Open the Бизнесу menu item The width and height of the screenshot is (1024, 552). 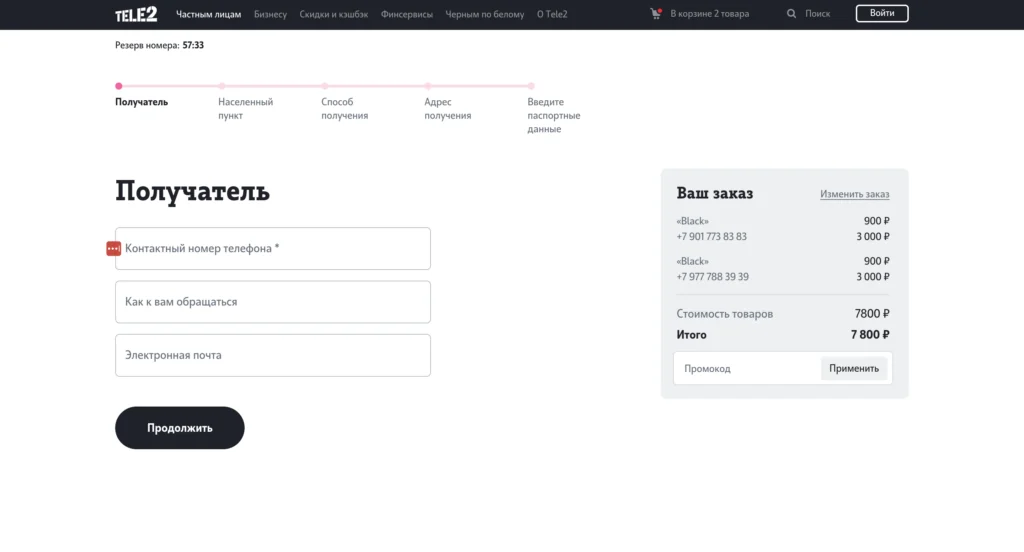tap(270, 14)
